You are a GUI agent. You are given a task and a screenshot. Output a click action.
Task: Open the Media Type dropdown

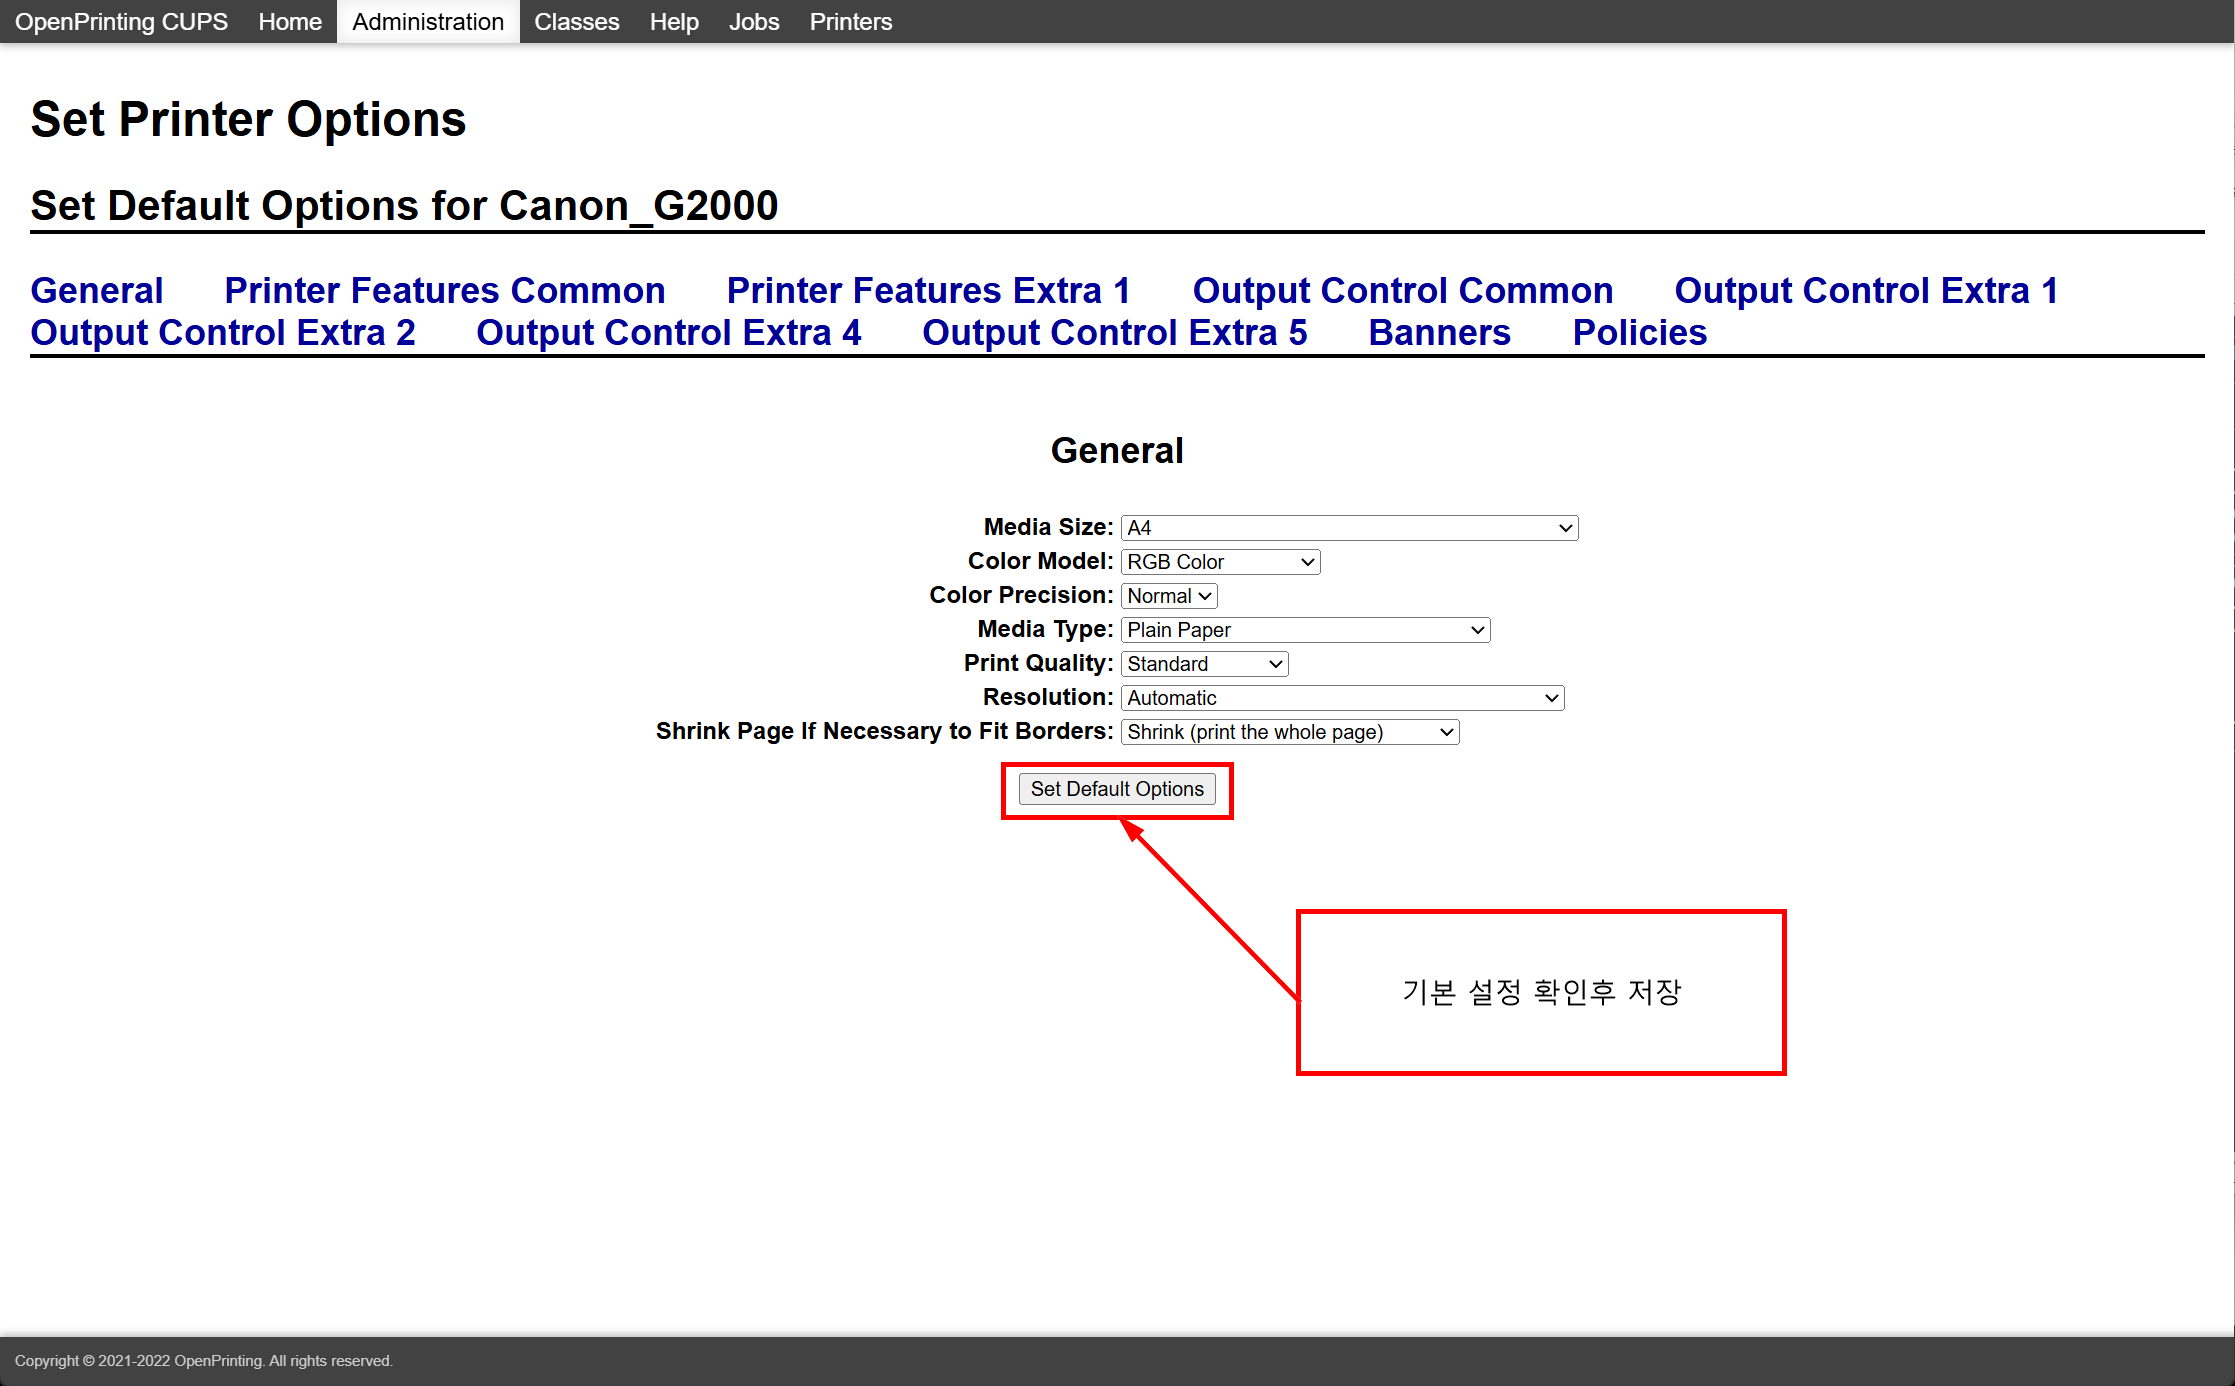click(x=1304, y=630)
